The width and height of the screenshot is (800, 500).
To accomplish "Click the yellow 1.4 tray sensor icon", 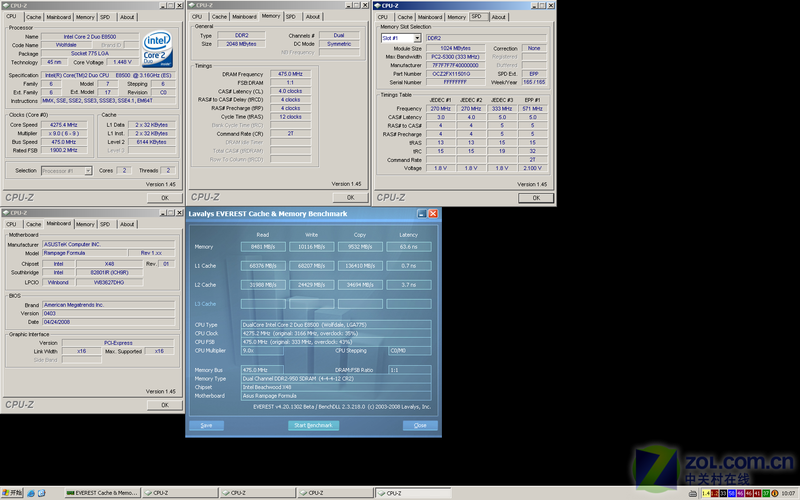I will coord(706,493).
